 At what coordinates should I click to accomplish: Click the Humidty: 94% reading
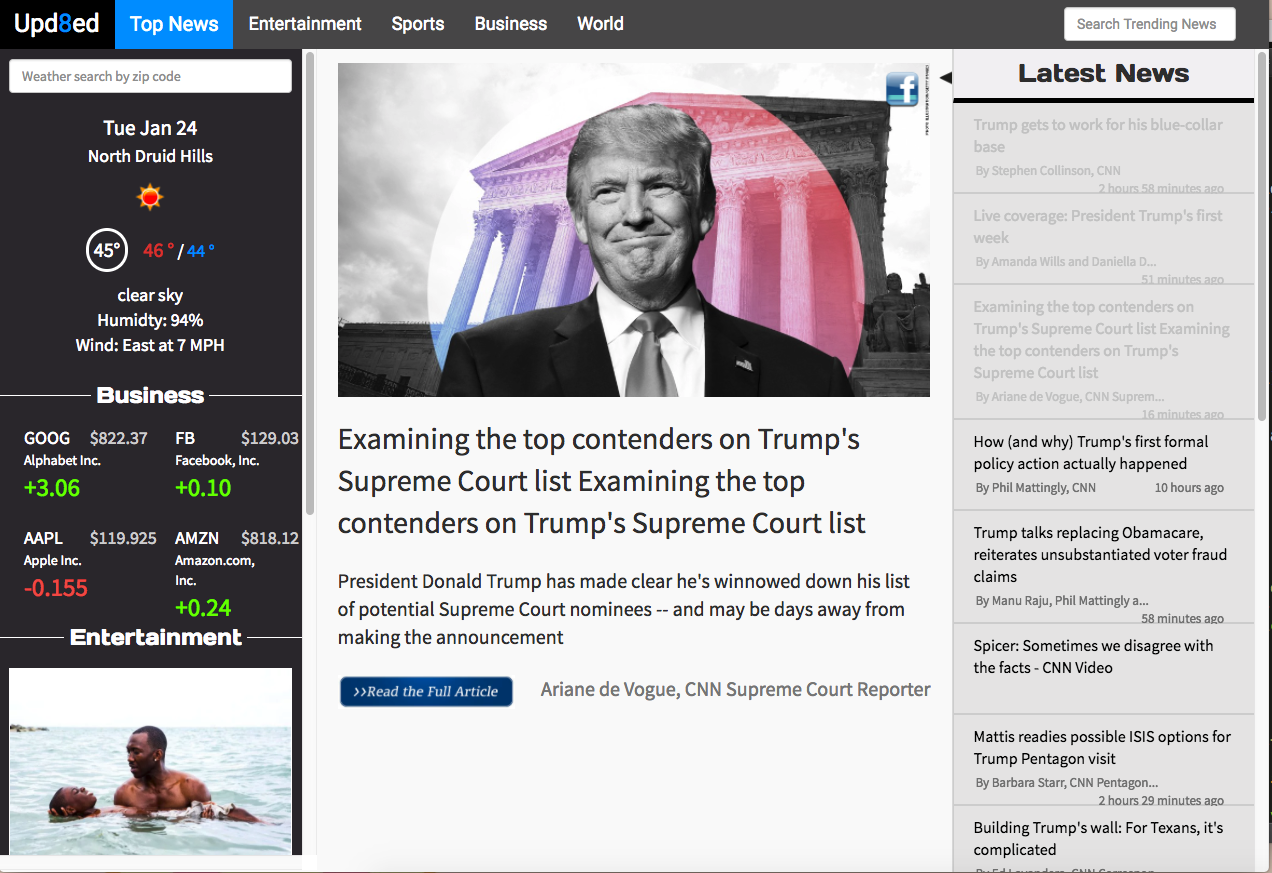pyautogui.click(x=150, y=320)
